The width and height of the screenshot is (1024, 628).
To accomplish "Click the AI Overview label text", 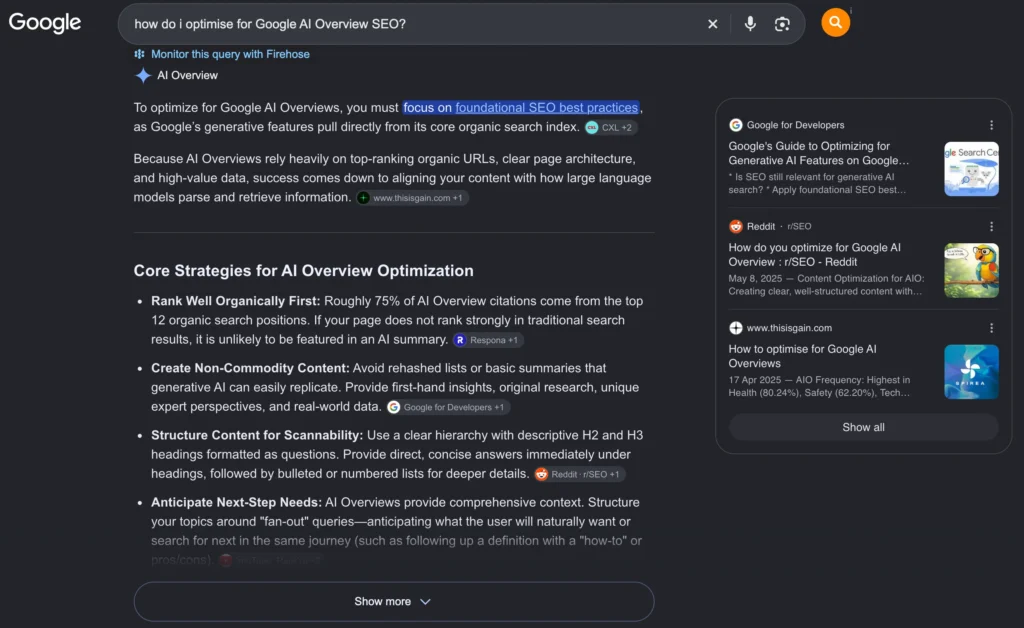I will click(187, 76).
